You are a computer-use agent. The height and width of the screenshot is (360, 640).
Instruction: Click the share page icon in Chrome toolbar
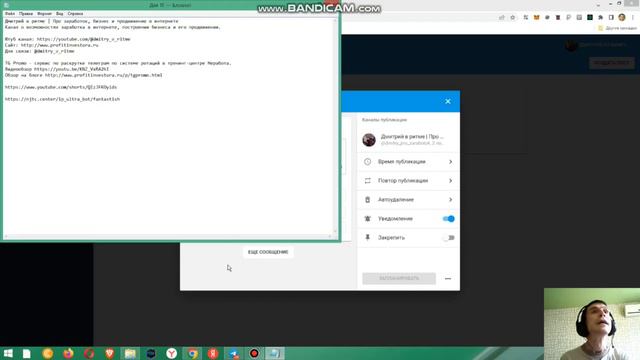(x=502, y=18)
